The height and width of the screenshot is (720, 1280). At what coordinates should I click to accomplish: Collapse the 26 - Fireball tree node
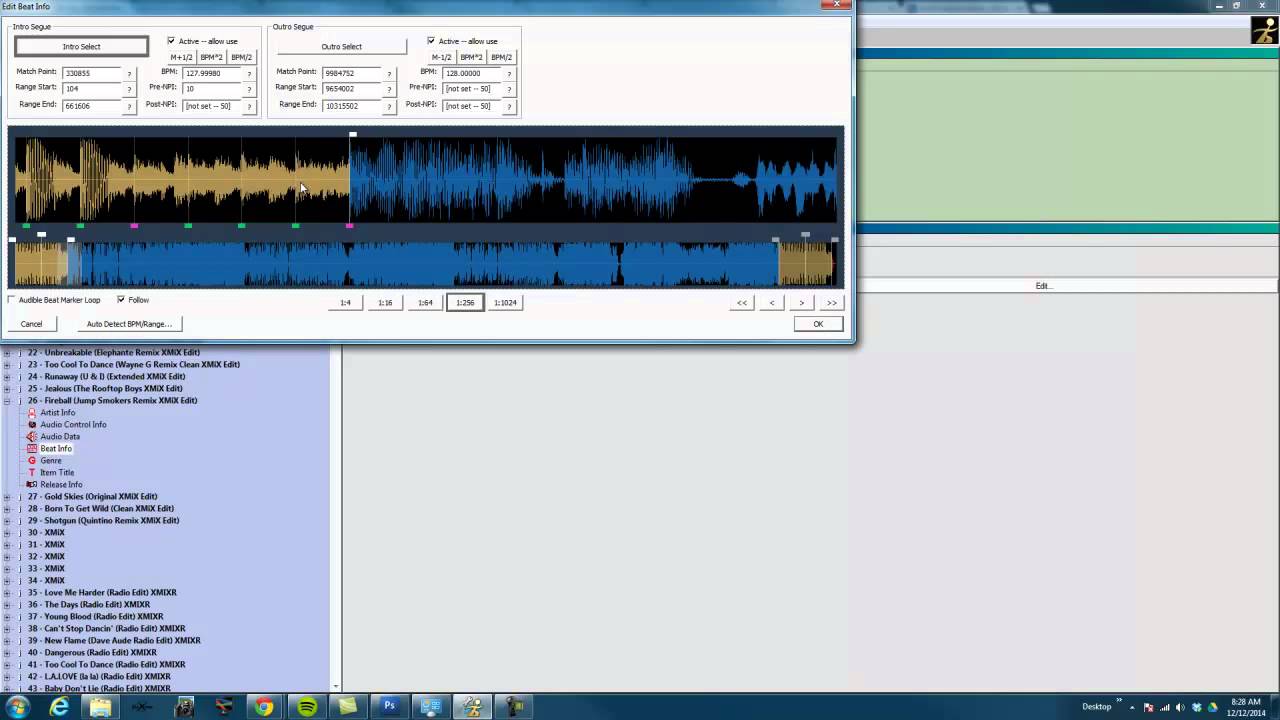7,400
